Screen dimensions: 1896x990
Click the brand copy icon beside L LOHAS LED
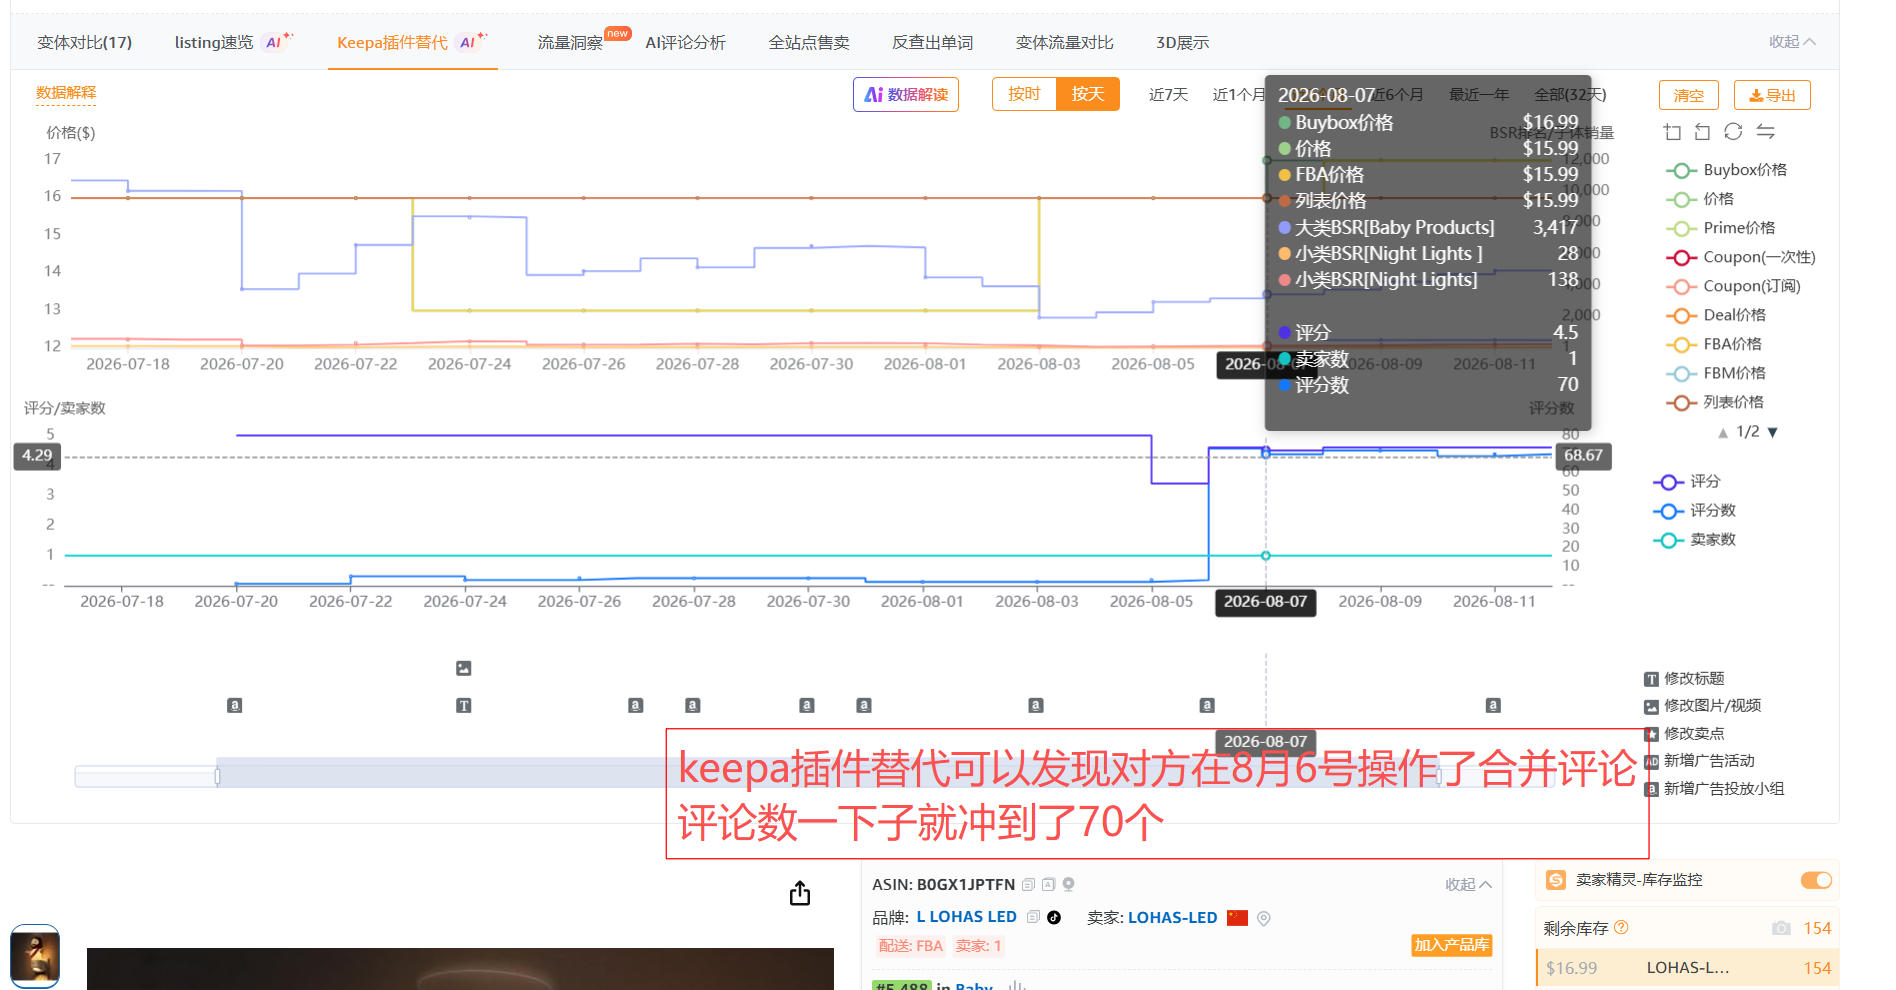click(1033, 917)
